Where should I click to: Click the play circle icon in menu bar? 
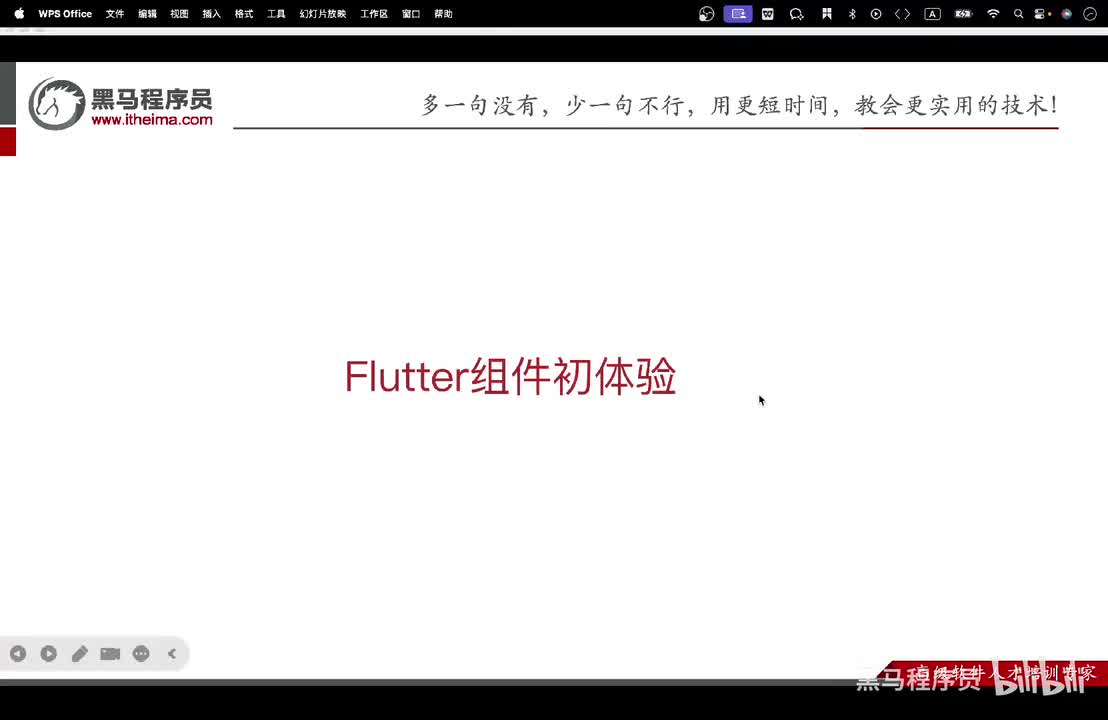pyautogui.click(x=876, y=13)
